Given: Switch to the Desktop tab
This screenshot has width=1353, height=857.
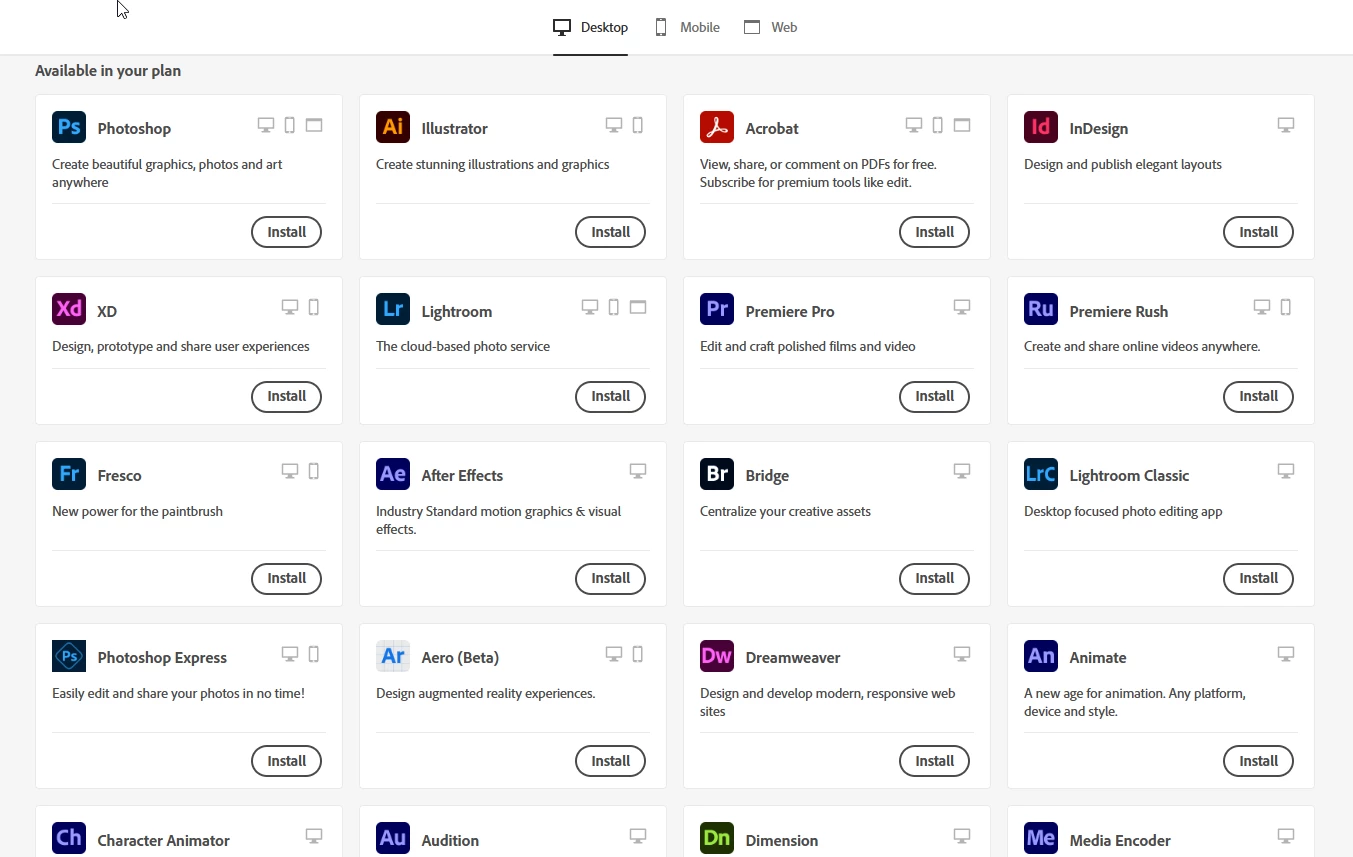Looking at the screenshot, I should click(x=591, y=27).
